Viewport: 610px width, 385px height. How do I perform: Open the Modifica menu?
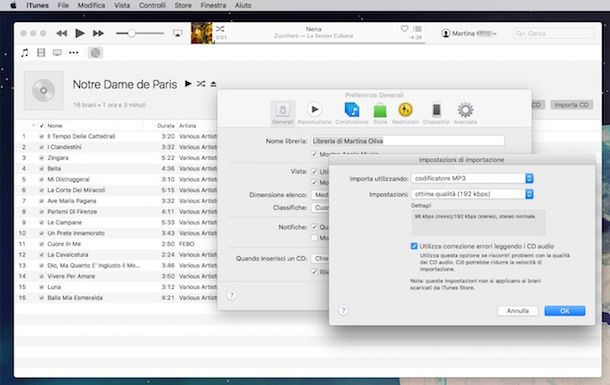[91, 5]
